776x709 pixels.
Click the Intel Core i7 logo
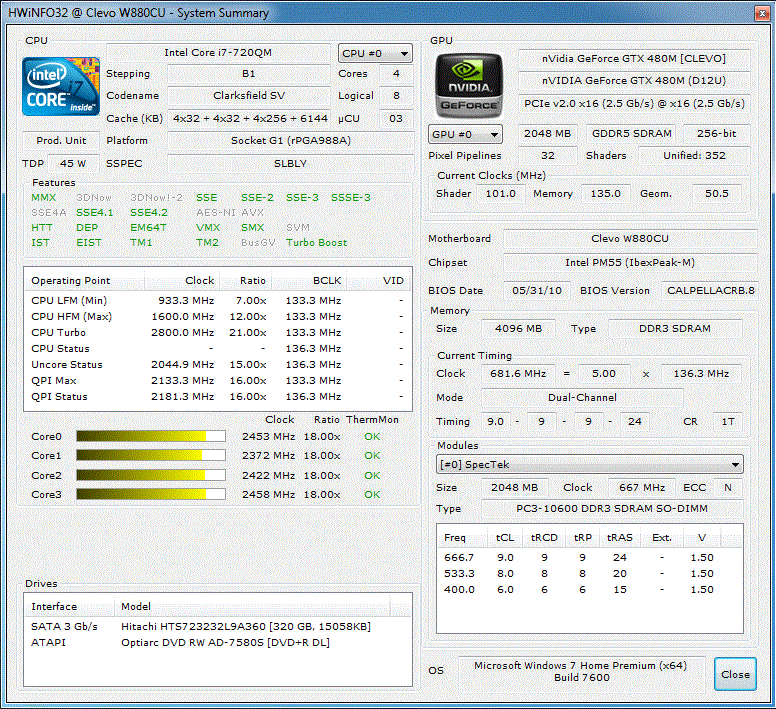coord(61,87)
